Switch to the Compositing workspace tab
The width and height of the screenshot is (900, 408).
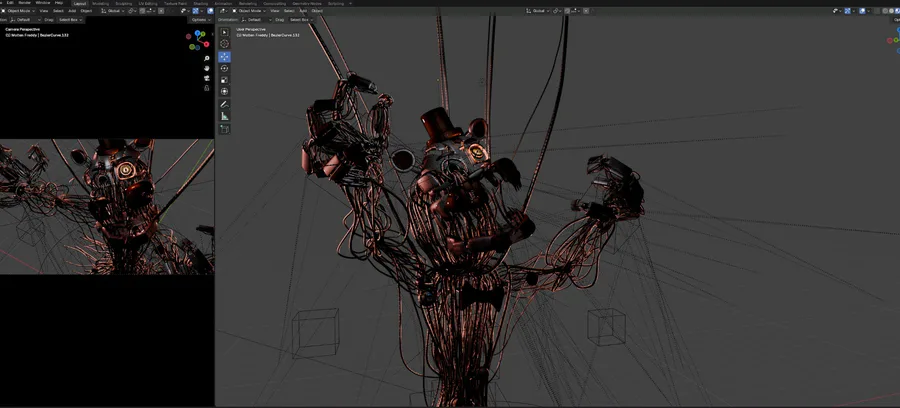(x=274, y=3)
